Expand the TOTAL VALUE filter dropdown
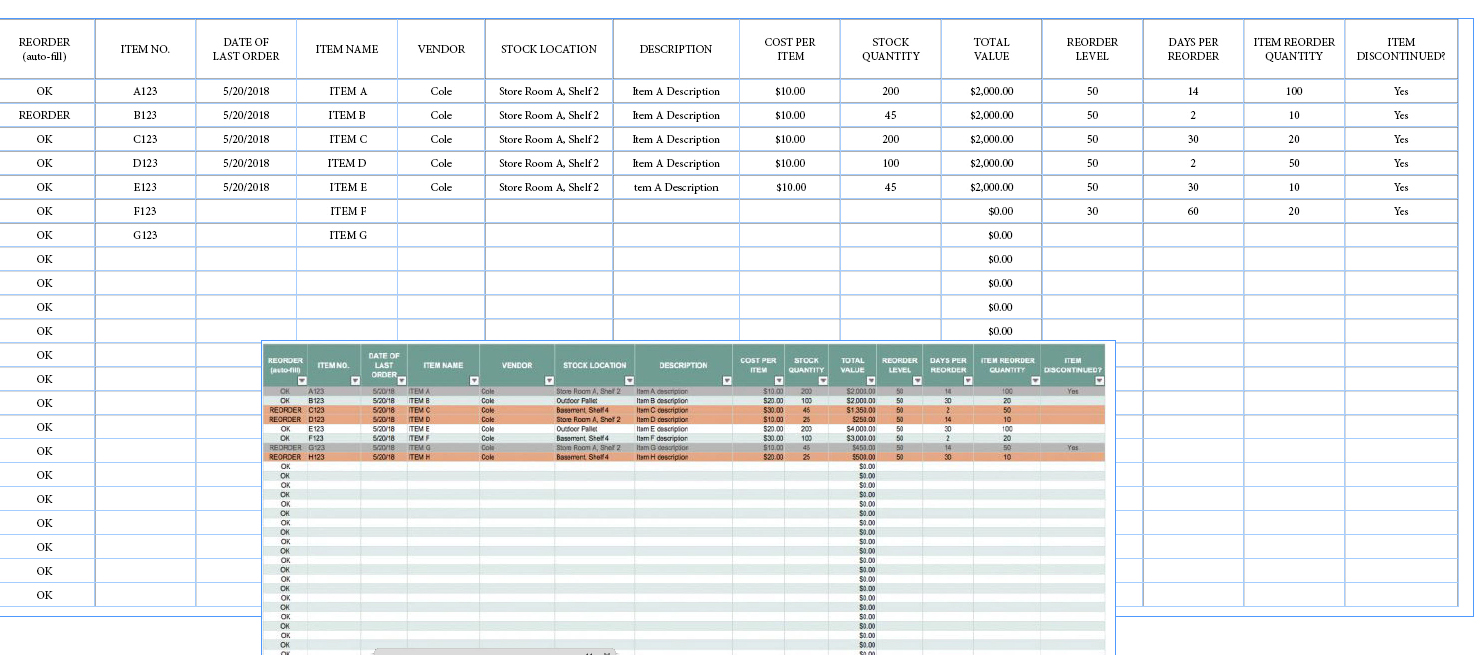The height and width of the screenshot is (655, 1482). pyautogui.click(x=870, y=379)
